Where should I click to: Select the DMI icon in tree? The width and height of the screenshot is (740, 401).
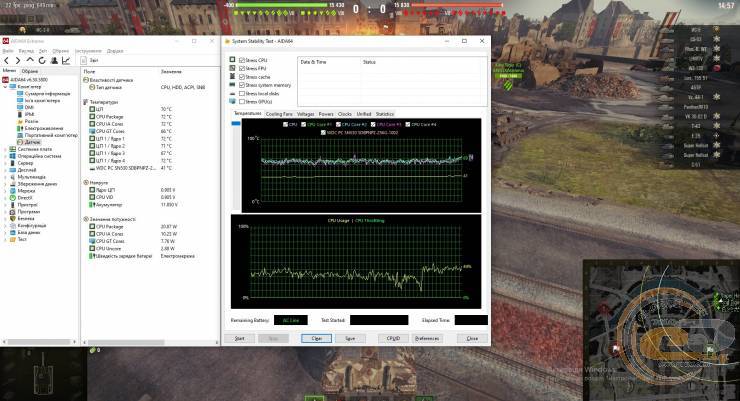[20, 108]
